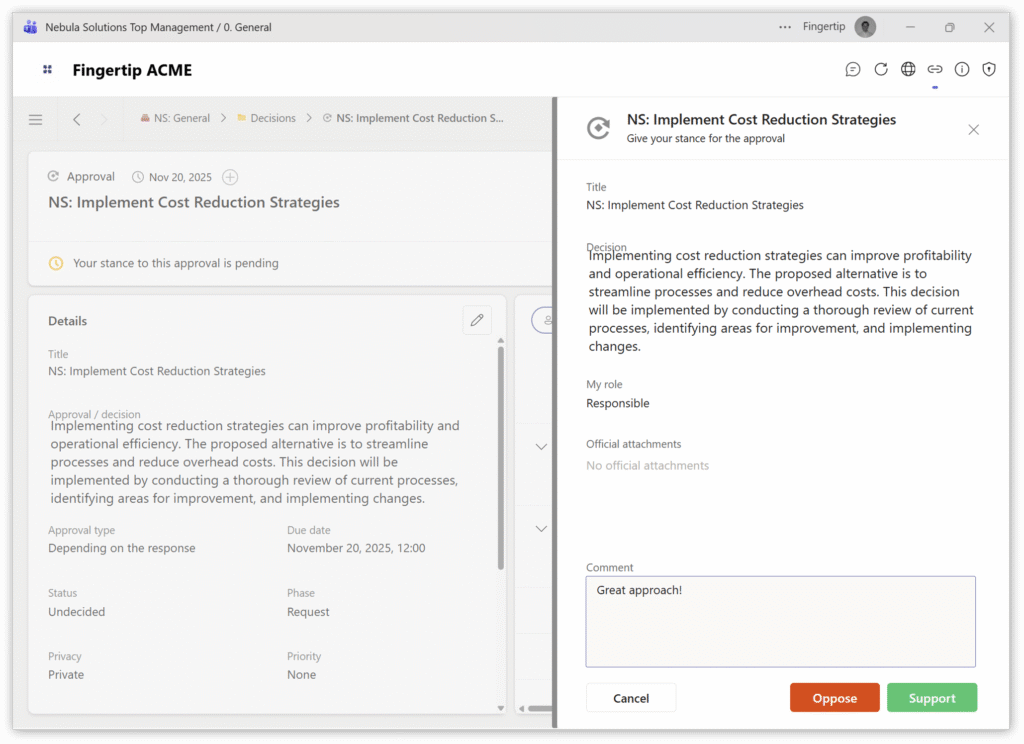Click the copy link icon
This screenshot has height=744, width=1024.
[935, 69]
